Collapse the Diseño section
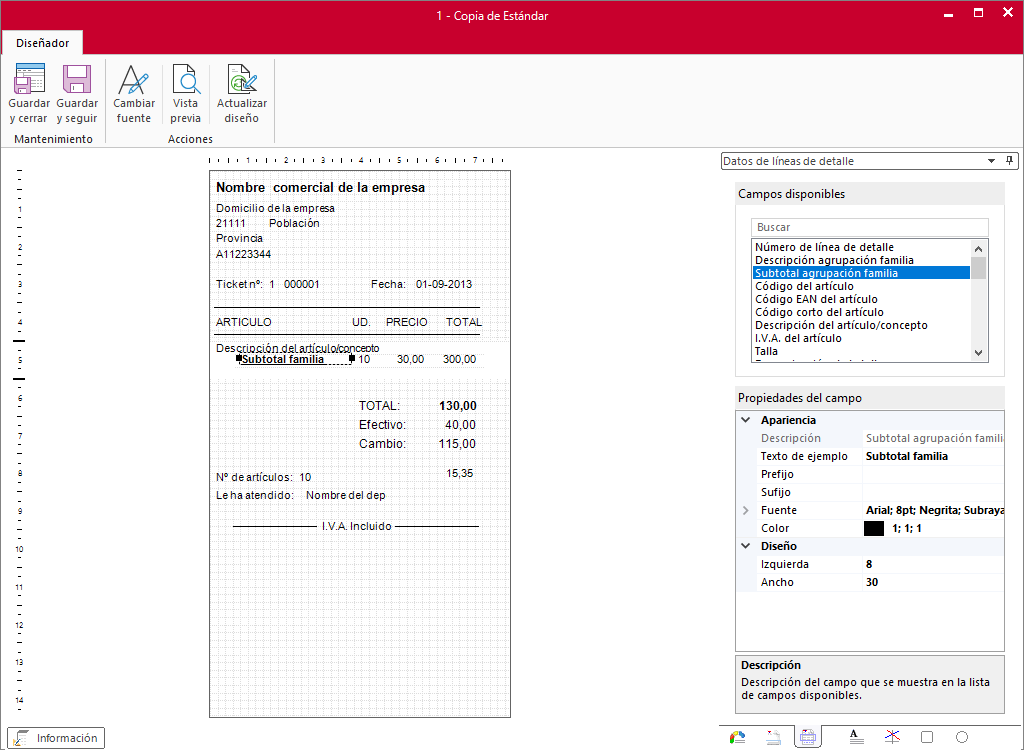The image size is (1024, 750). point(746,546)
